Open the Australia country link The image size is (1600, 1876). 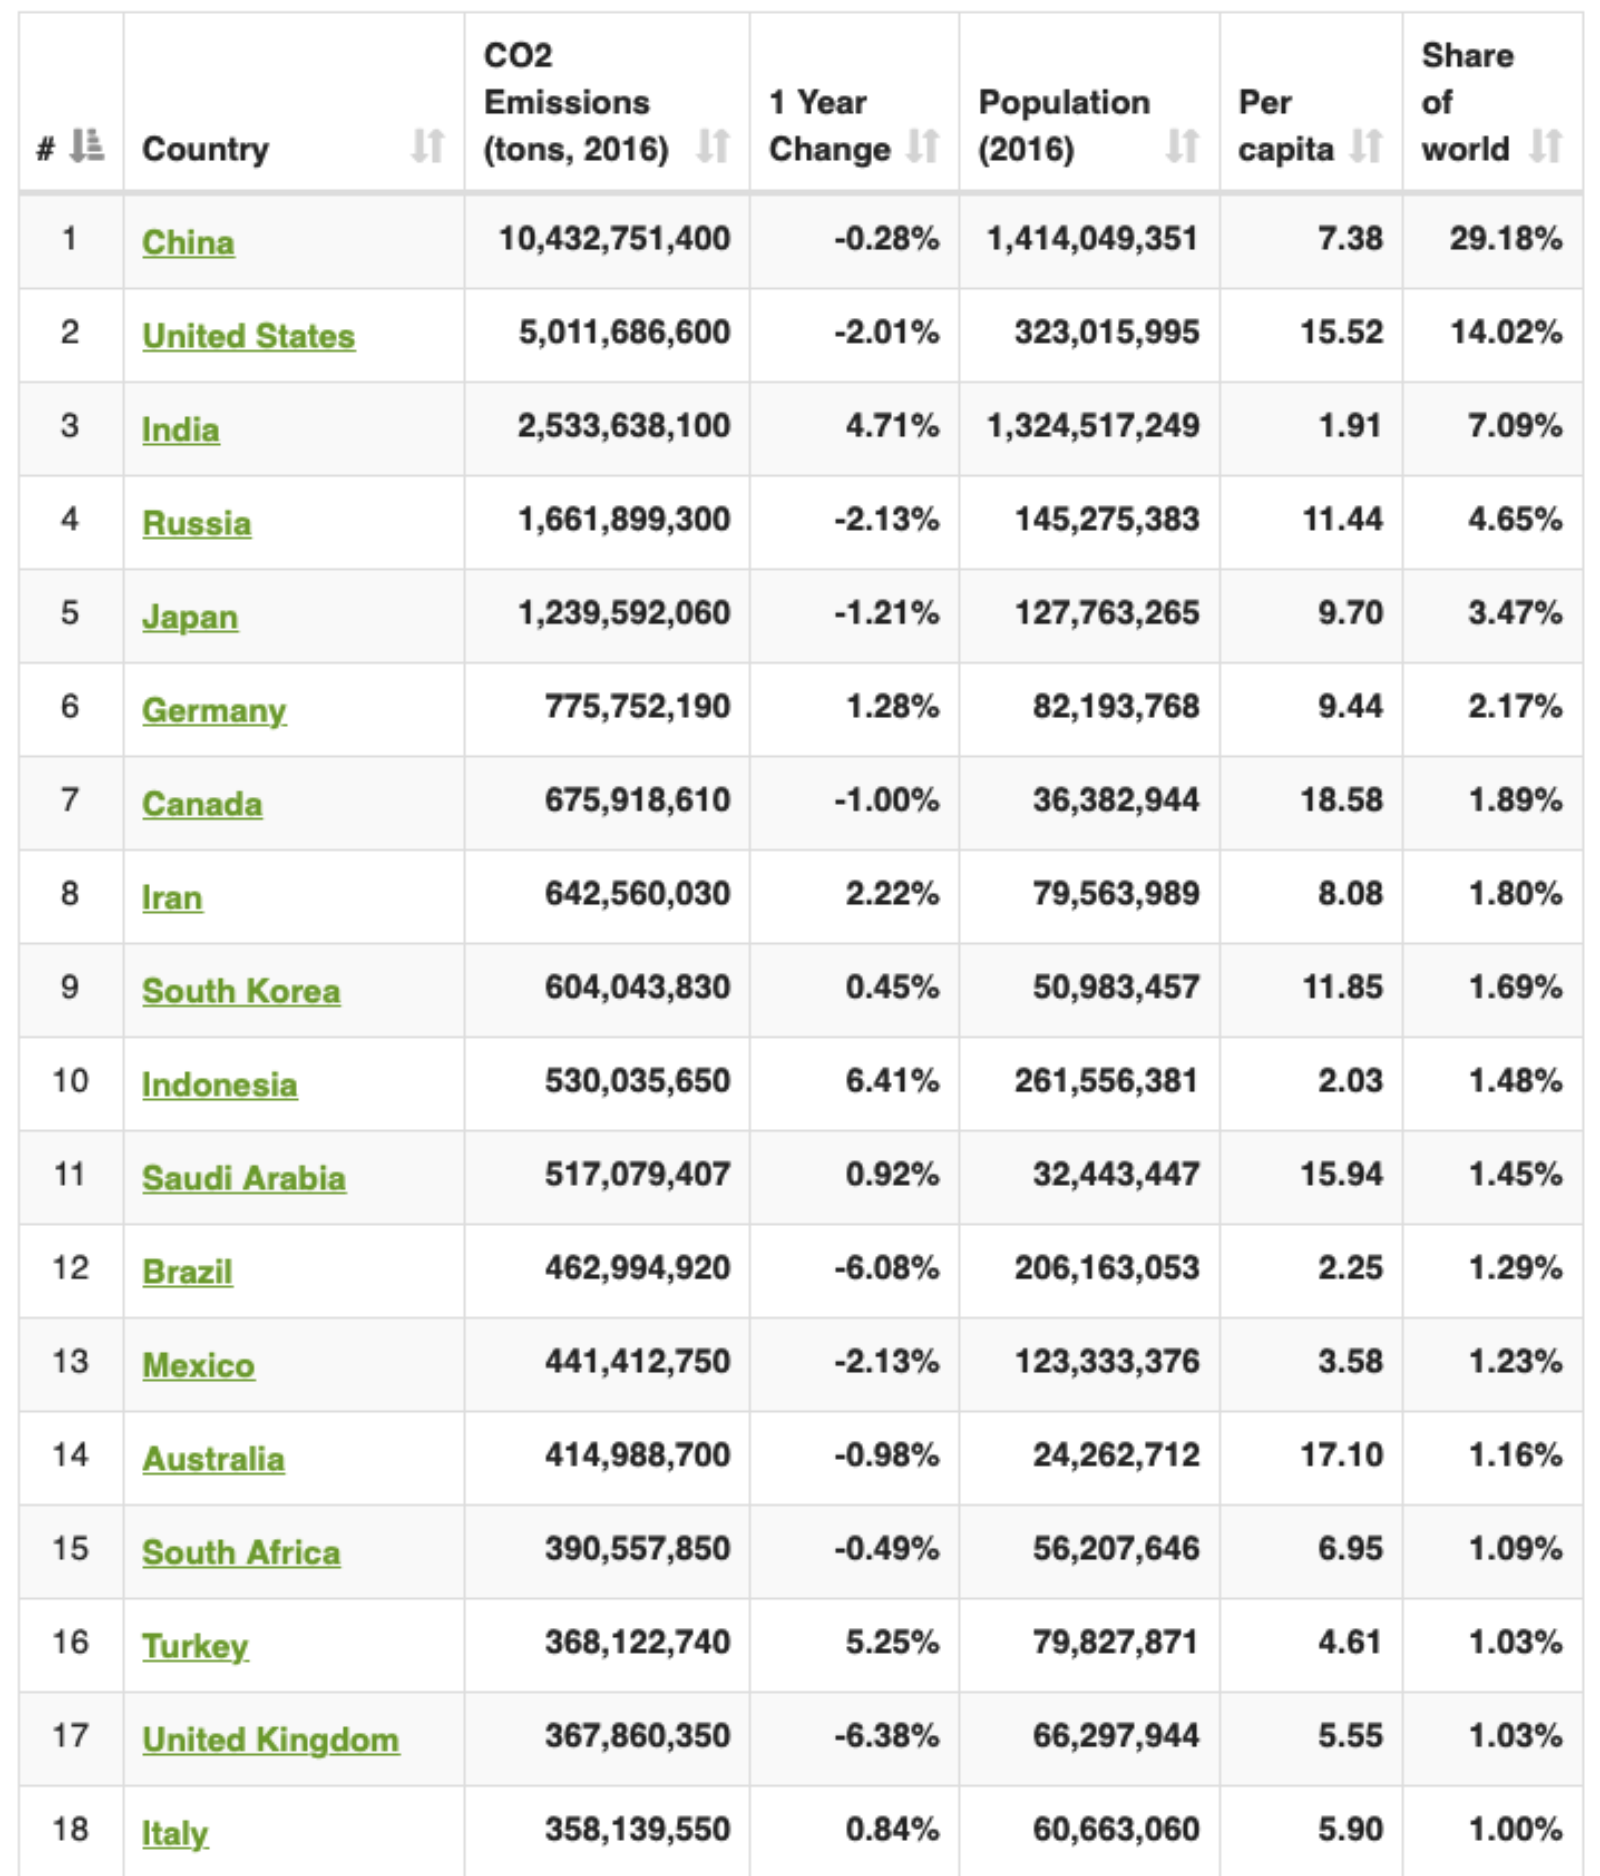coord(213,1459)
